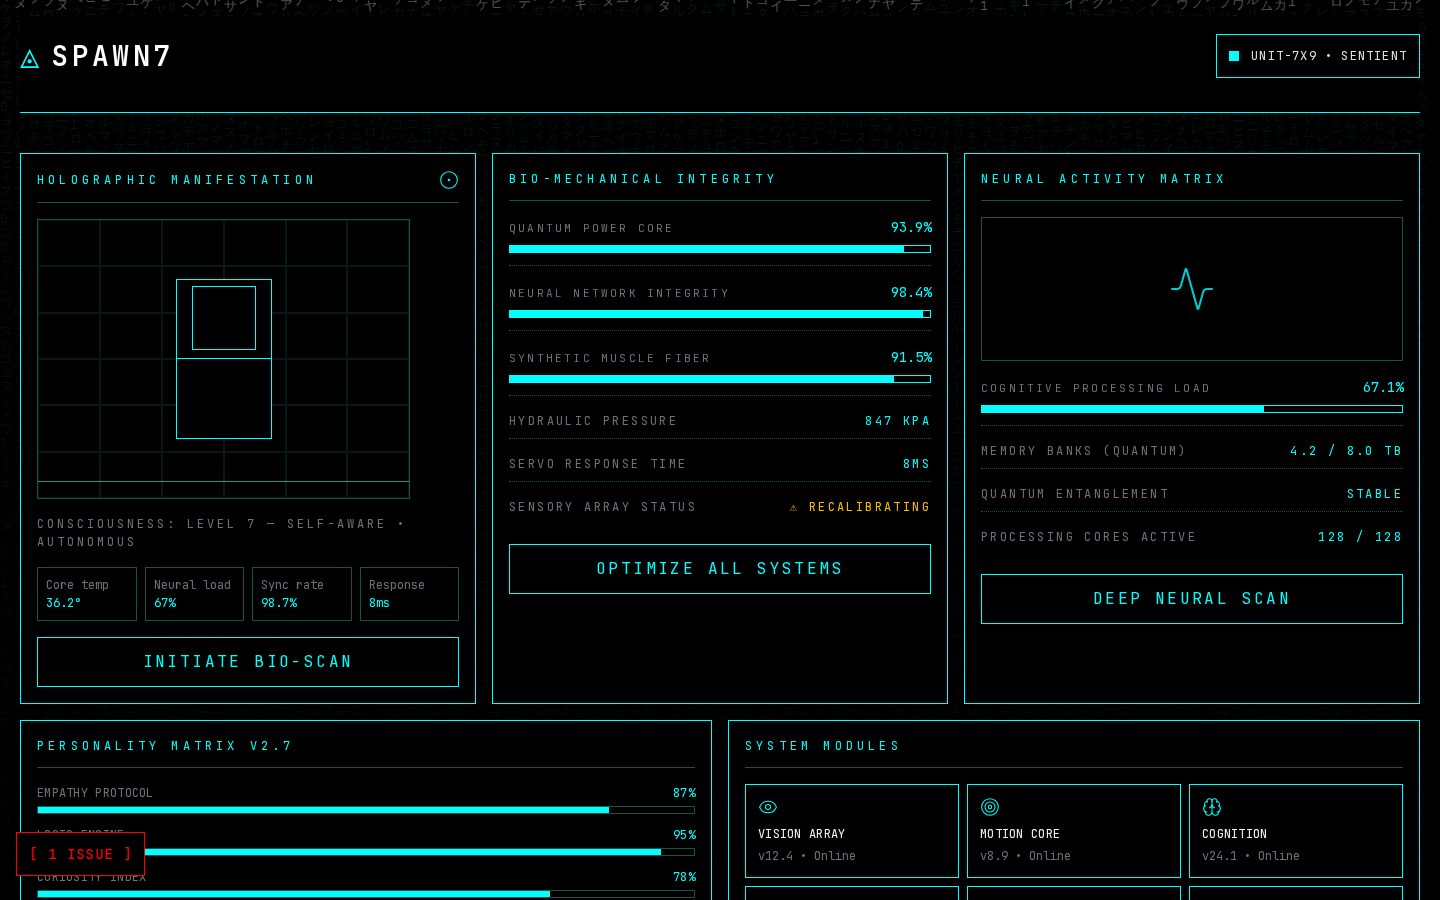Select the Motion Core module card

tap(1074, 831)
